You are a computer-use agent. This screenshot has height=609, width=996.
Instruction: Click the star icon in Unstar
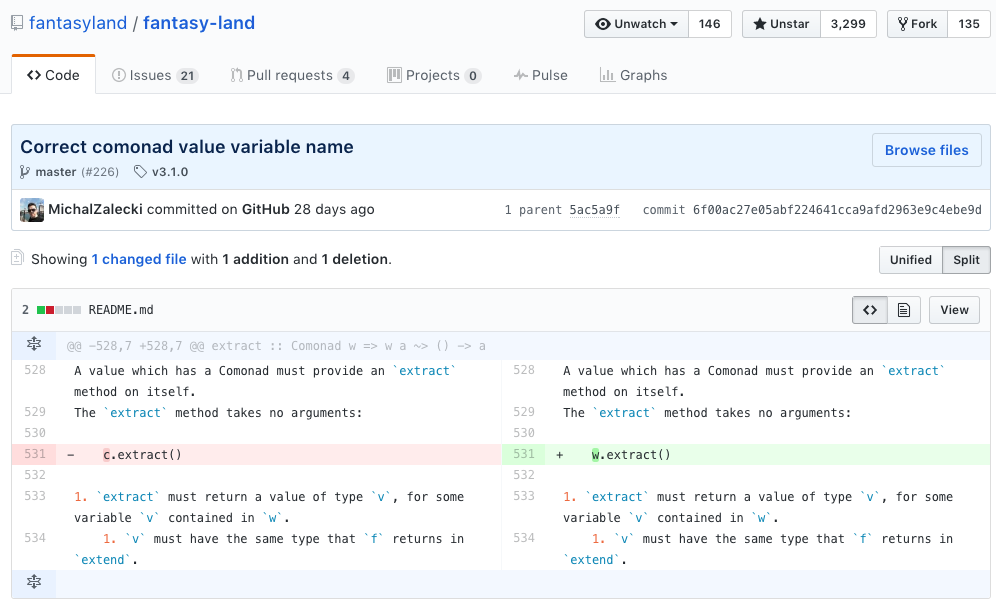(x=759, y=24)
